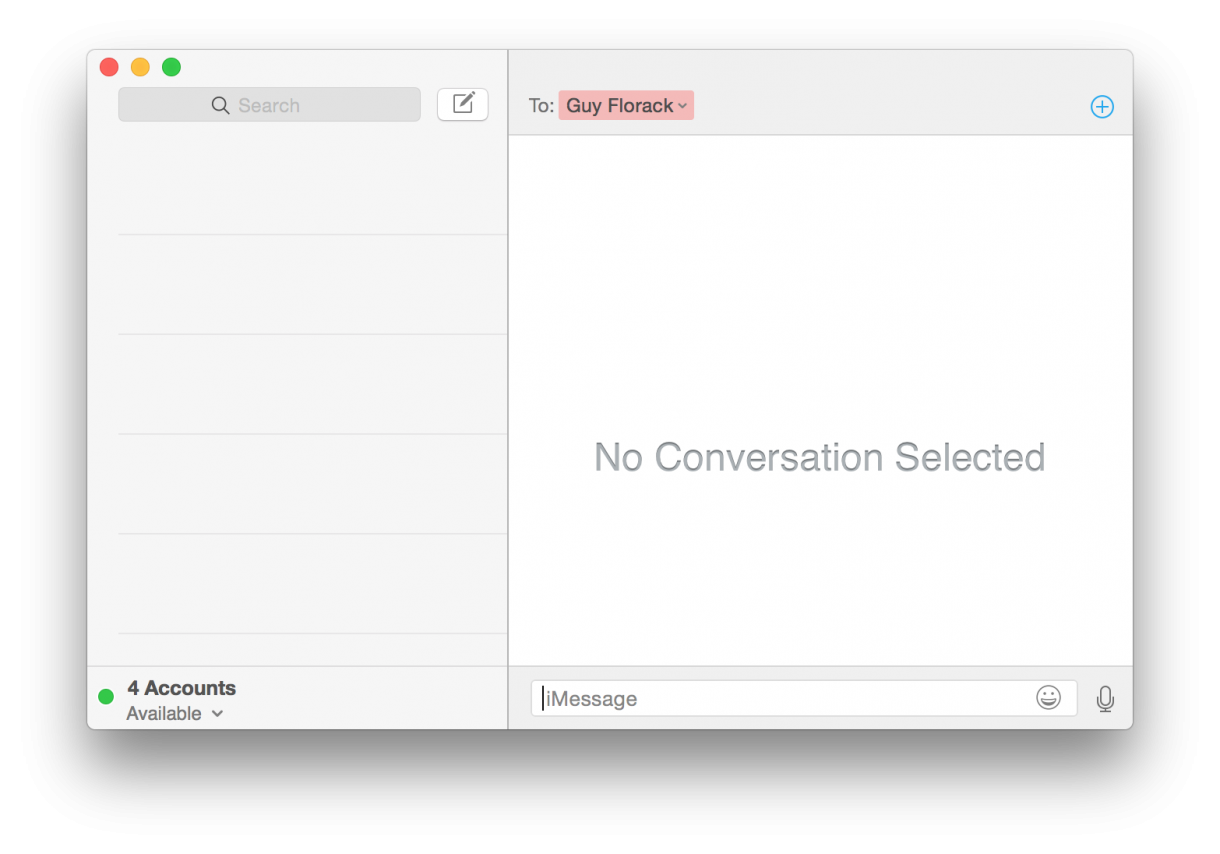Click No Conversation Selected area
This screenshot has width=1220, height=854.
(819, 457)
